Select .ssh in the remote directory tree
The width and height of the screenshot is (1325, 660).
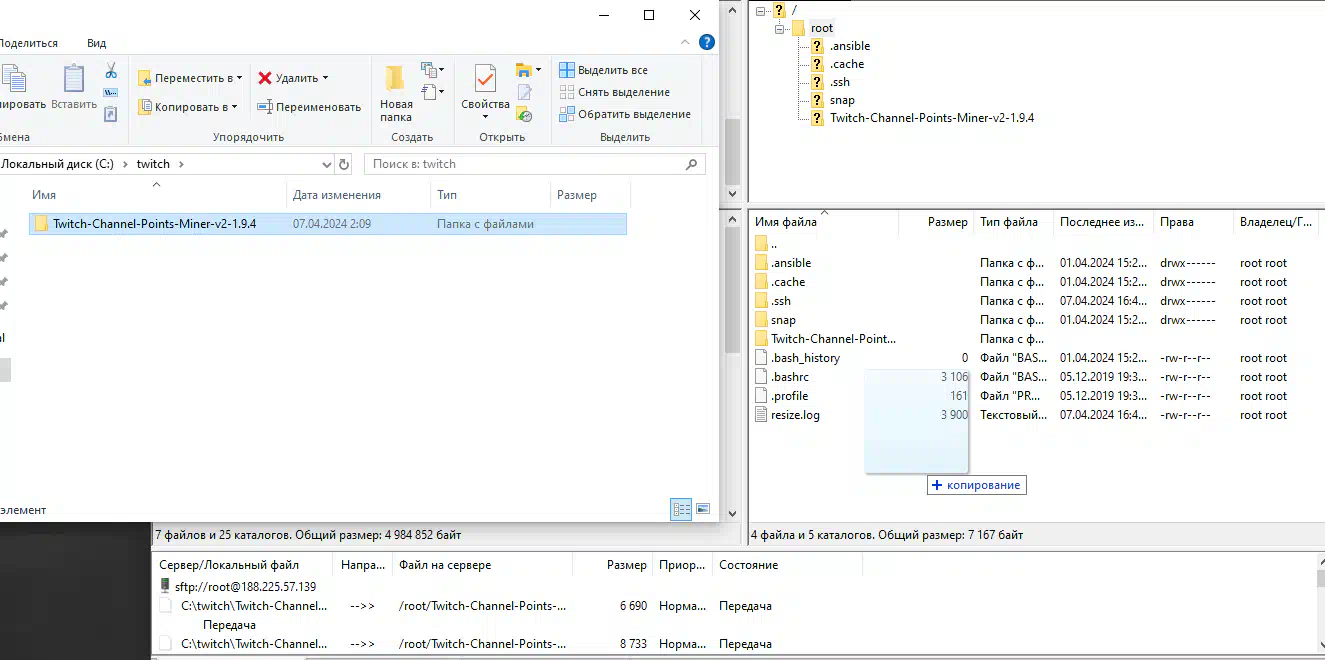tap(840, 82)
